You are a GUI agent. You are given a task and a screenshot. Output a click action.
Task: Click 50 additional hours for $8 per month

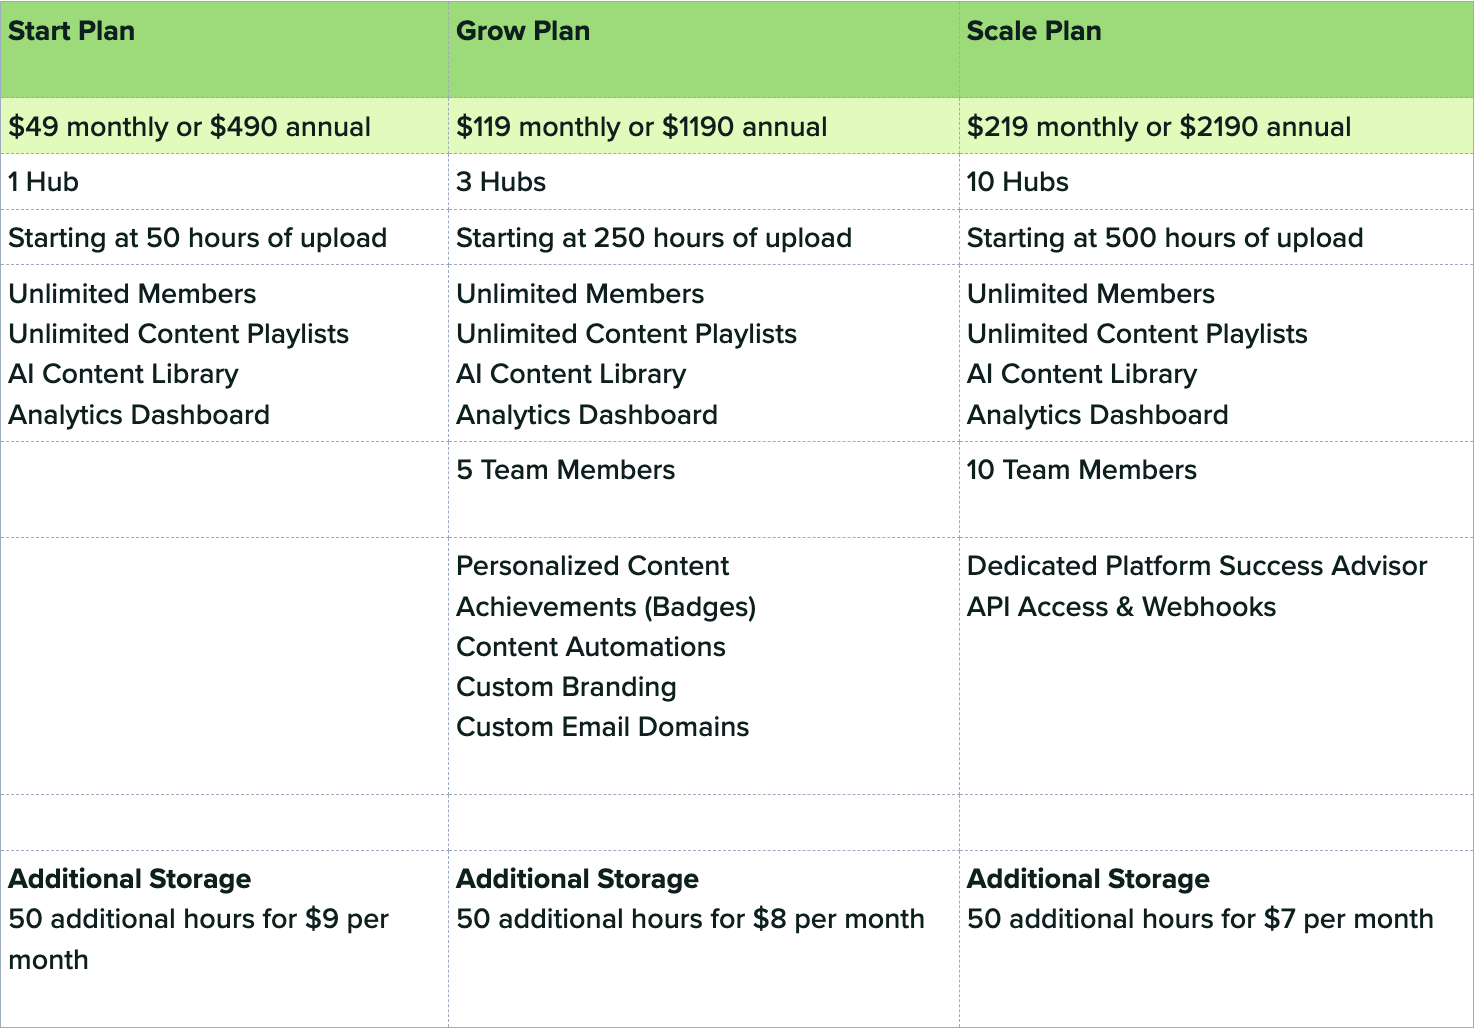click(690, 919)
